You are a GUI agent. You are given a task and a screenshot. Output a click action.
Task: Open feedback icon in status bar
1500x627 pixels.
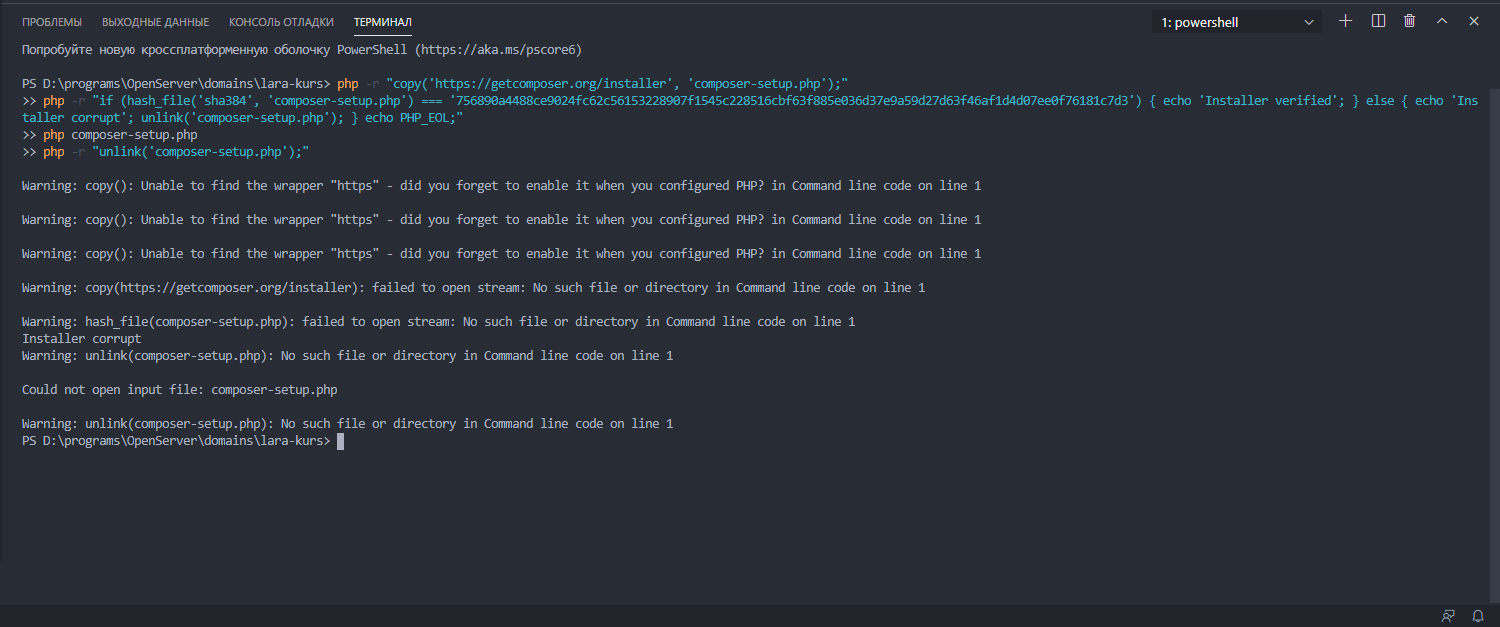(x=1448, y=615)
